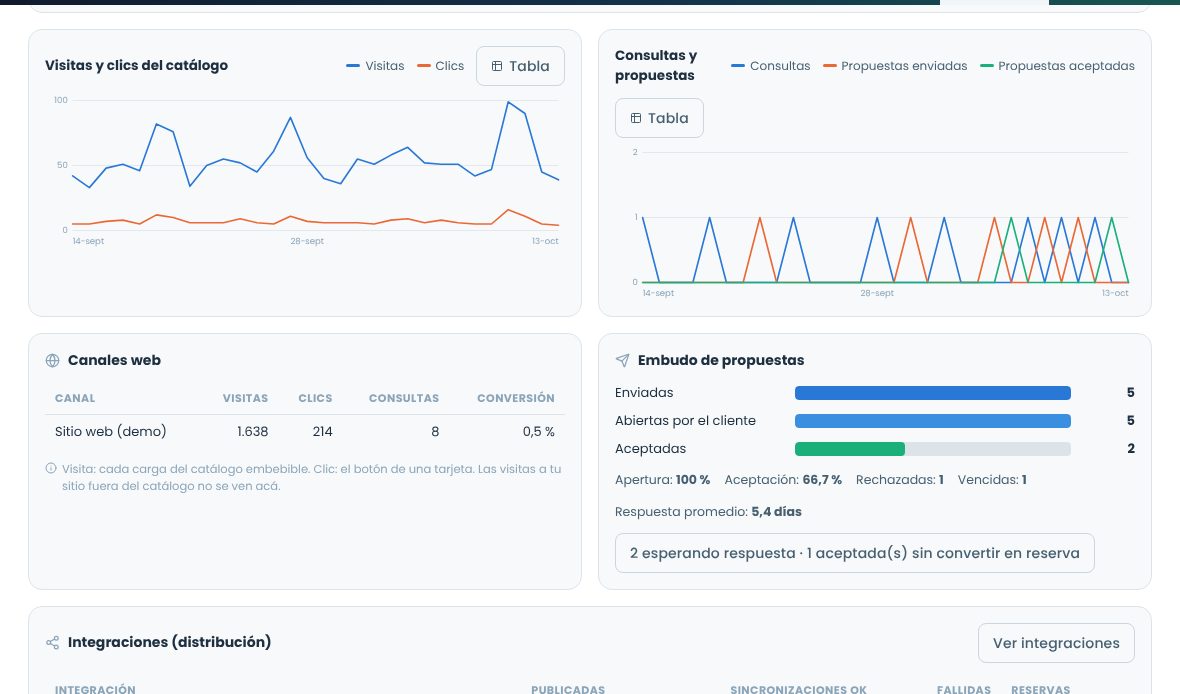Open Tabla view for Visitas y clics chart
Image resolution: width=1180 pixels, height=694 pixels.
pyautogui.click(x=520, y=66)
